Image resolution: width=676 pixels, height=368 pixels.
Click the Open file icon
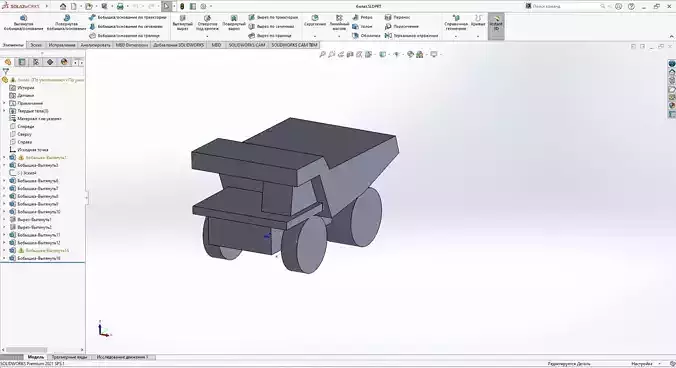89,6
